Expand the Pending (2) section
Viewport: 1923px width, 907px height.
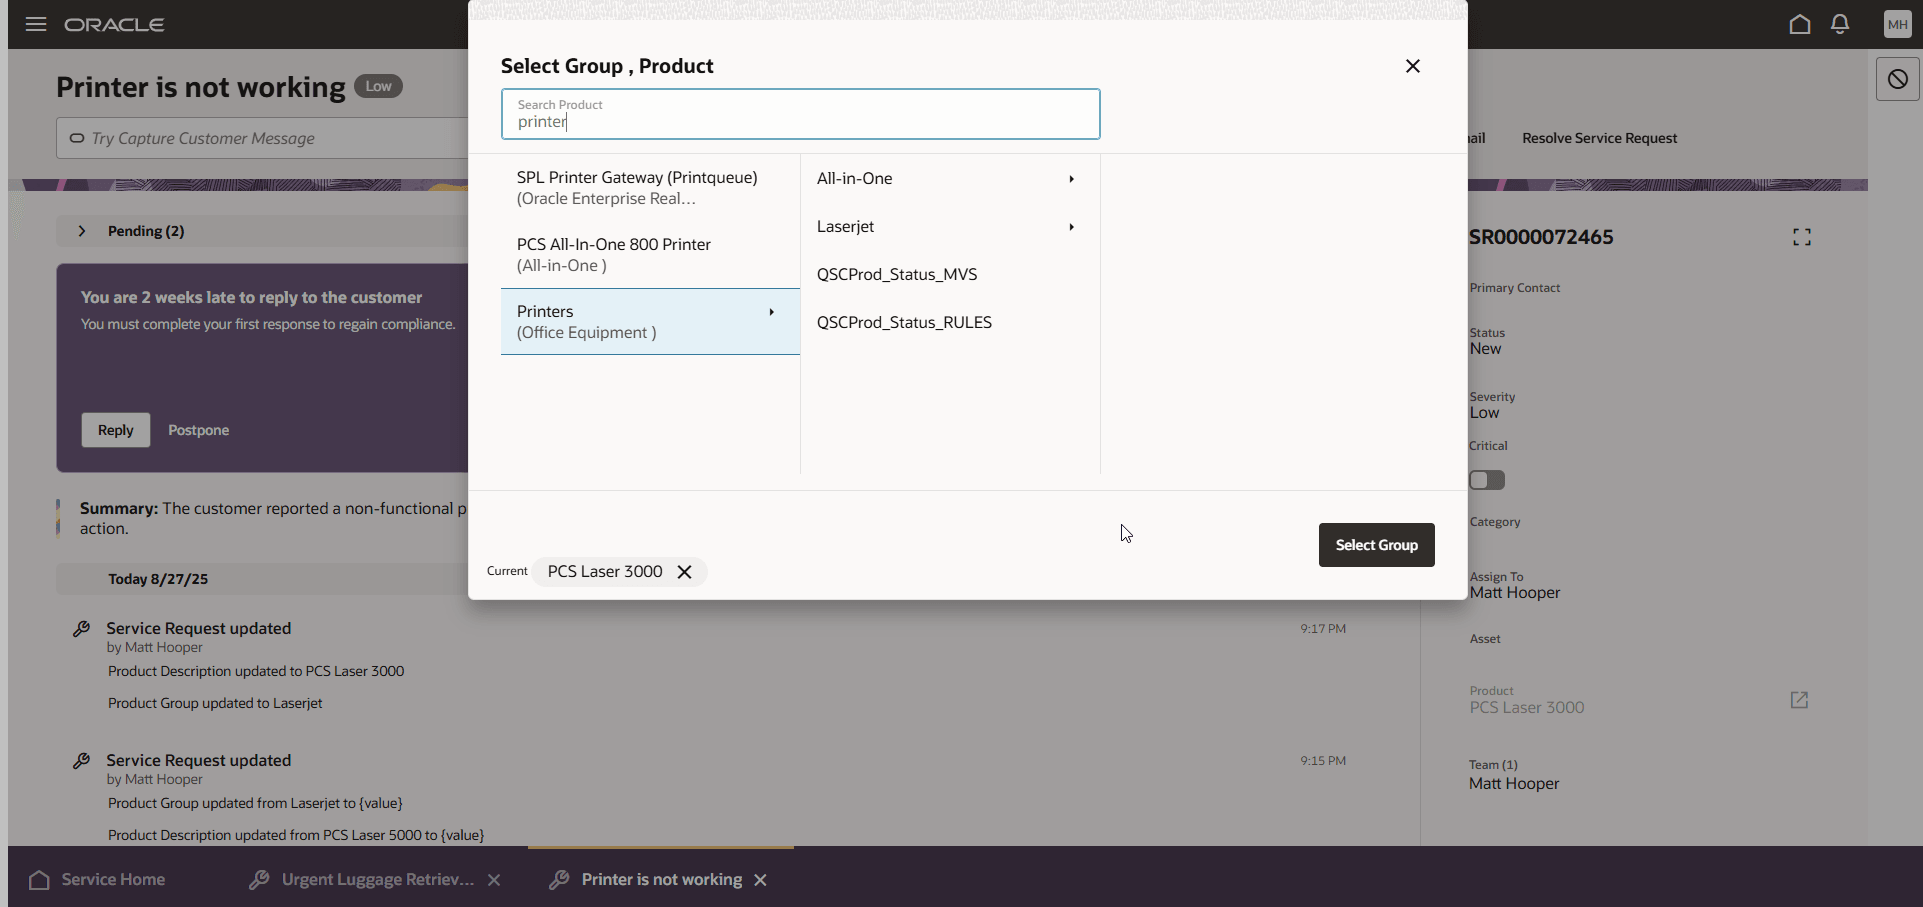click(82, 231)
